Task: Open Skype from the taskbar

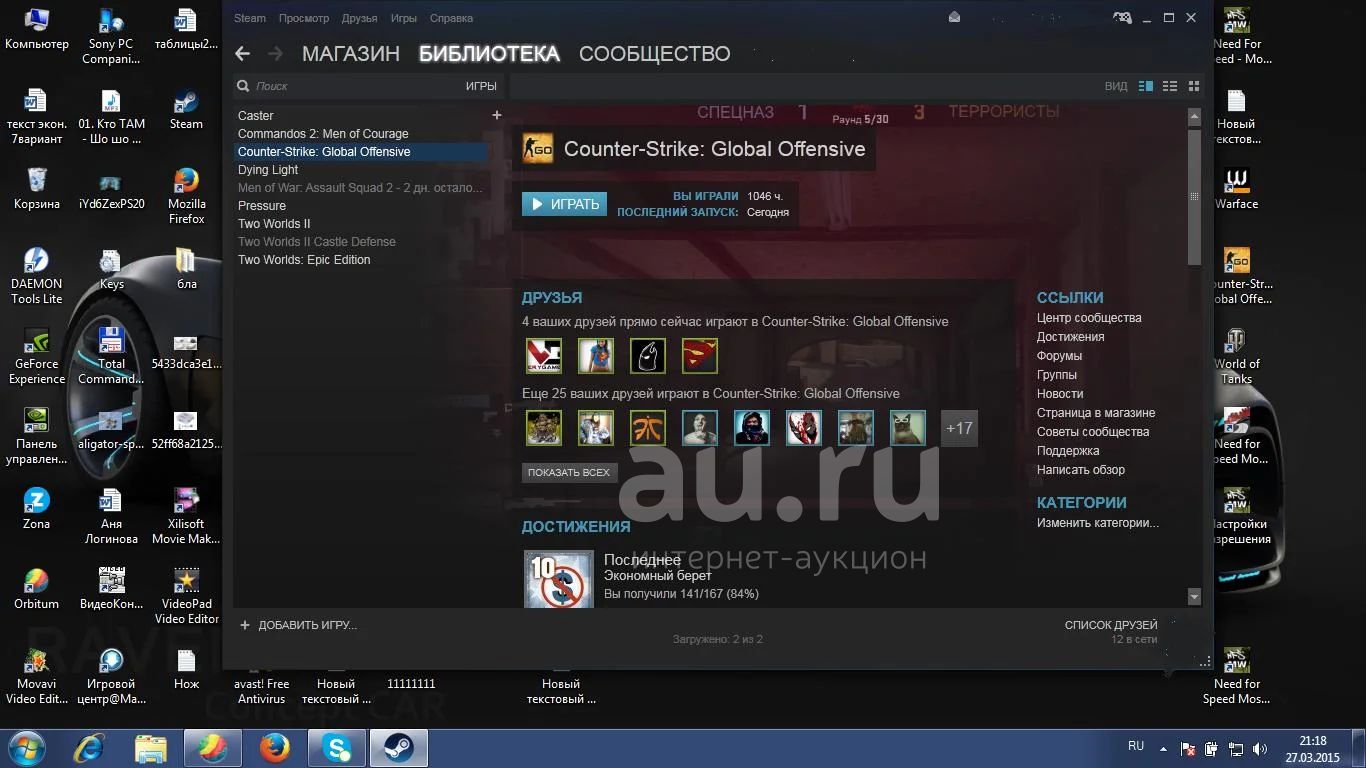Action: [x=337, y=748]
